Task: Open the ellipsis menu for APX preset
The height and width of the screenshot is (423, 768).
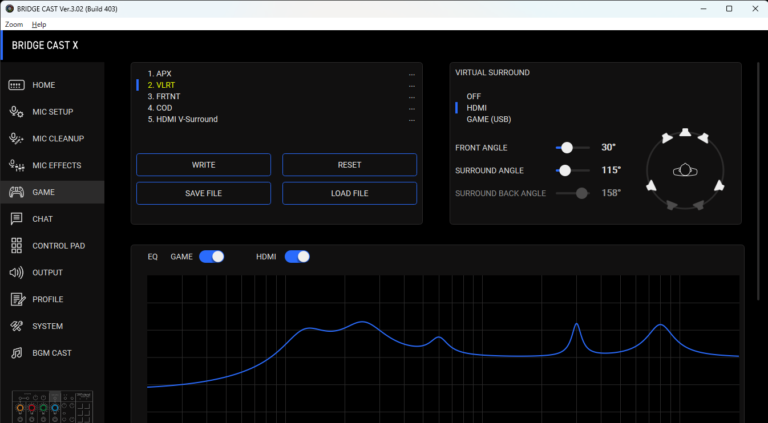Action: pyautogui.click(x=411, y=74)
